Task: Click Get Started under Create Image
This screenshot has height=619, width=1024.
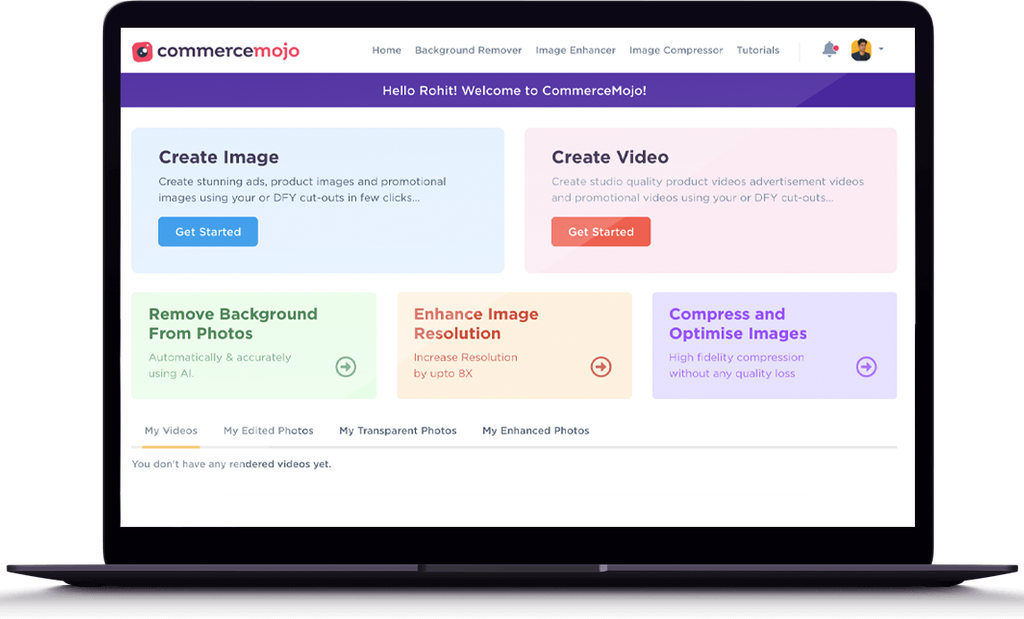Action: click(208, 232)
